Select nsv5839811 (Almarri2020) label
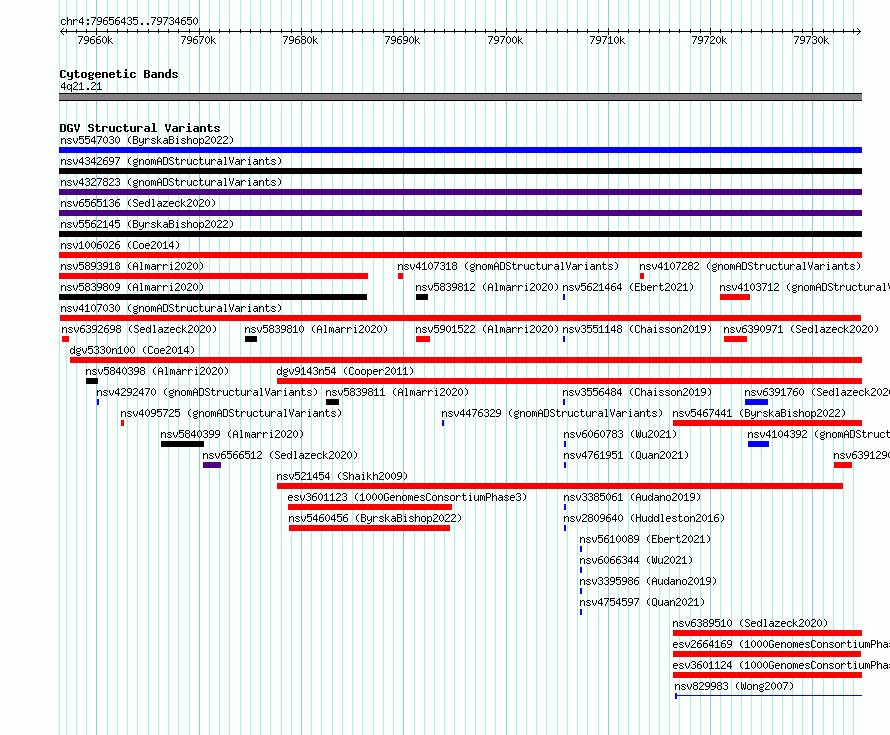890x735 pixels. [397, 392]
